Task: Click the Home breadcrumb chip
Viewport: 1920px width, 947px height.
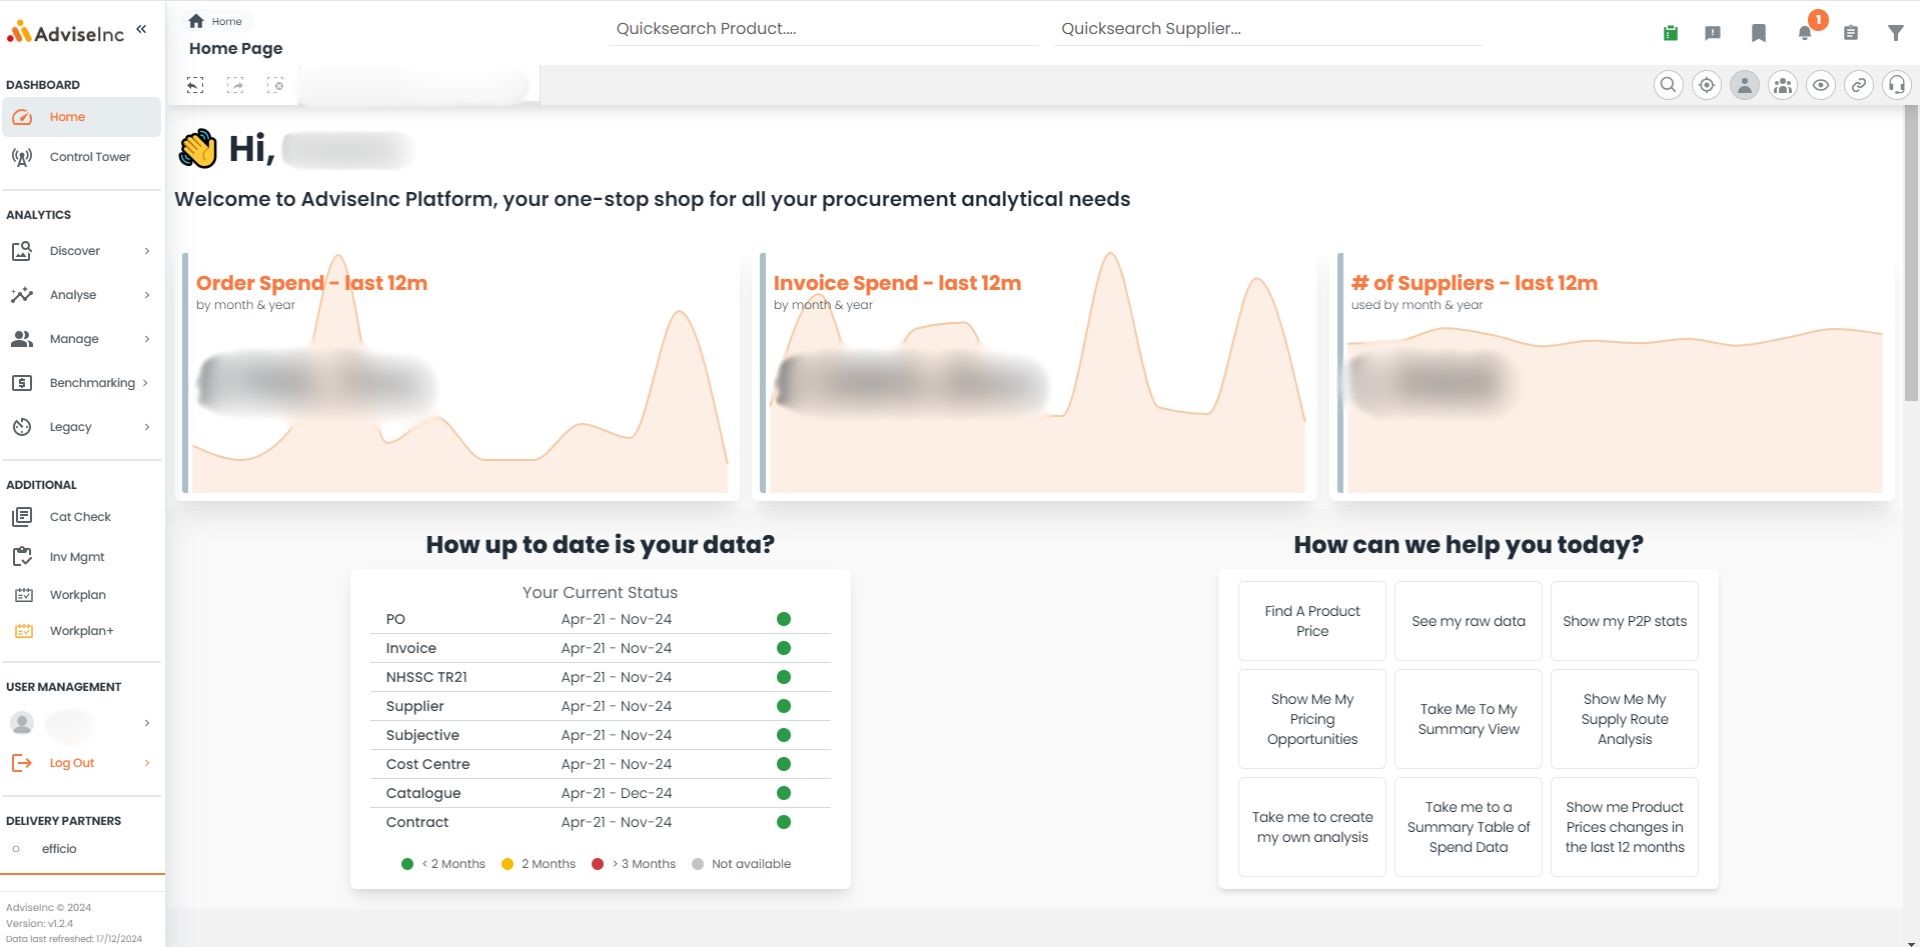Action: (216, 21)
